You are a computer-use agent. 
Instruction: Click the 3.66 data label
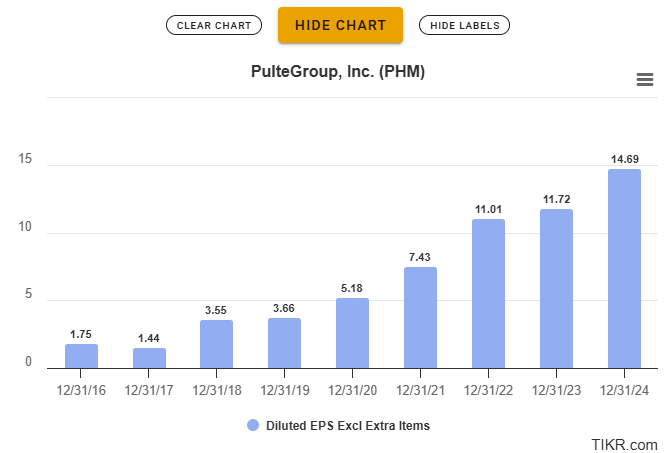point(284,308)
